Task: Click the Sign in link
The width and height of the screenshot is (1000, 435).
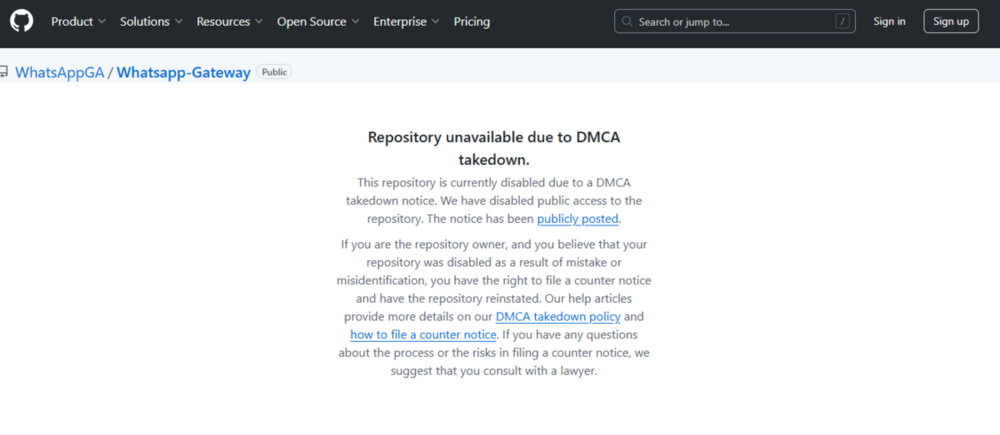Action: tap(889, 22)
